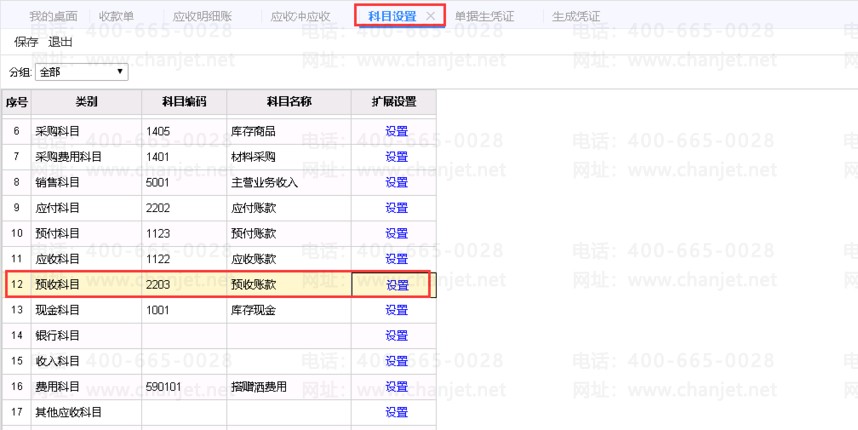
Task: Click account code cell 5001
Action: tap(184, 182)
